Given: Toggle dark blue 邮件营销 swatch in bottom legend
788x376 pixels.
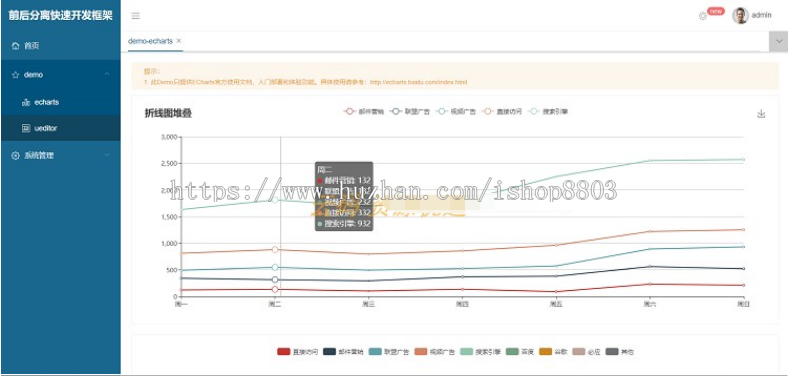Looking at the screenshot, I should pos(330,352).
